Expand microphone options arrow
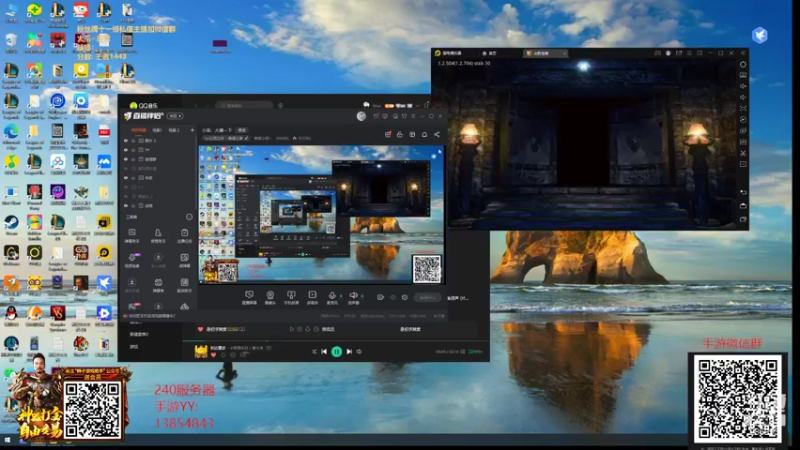800x450 pixels. point(340,296)
